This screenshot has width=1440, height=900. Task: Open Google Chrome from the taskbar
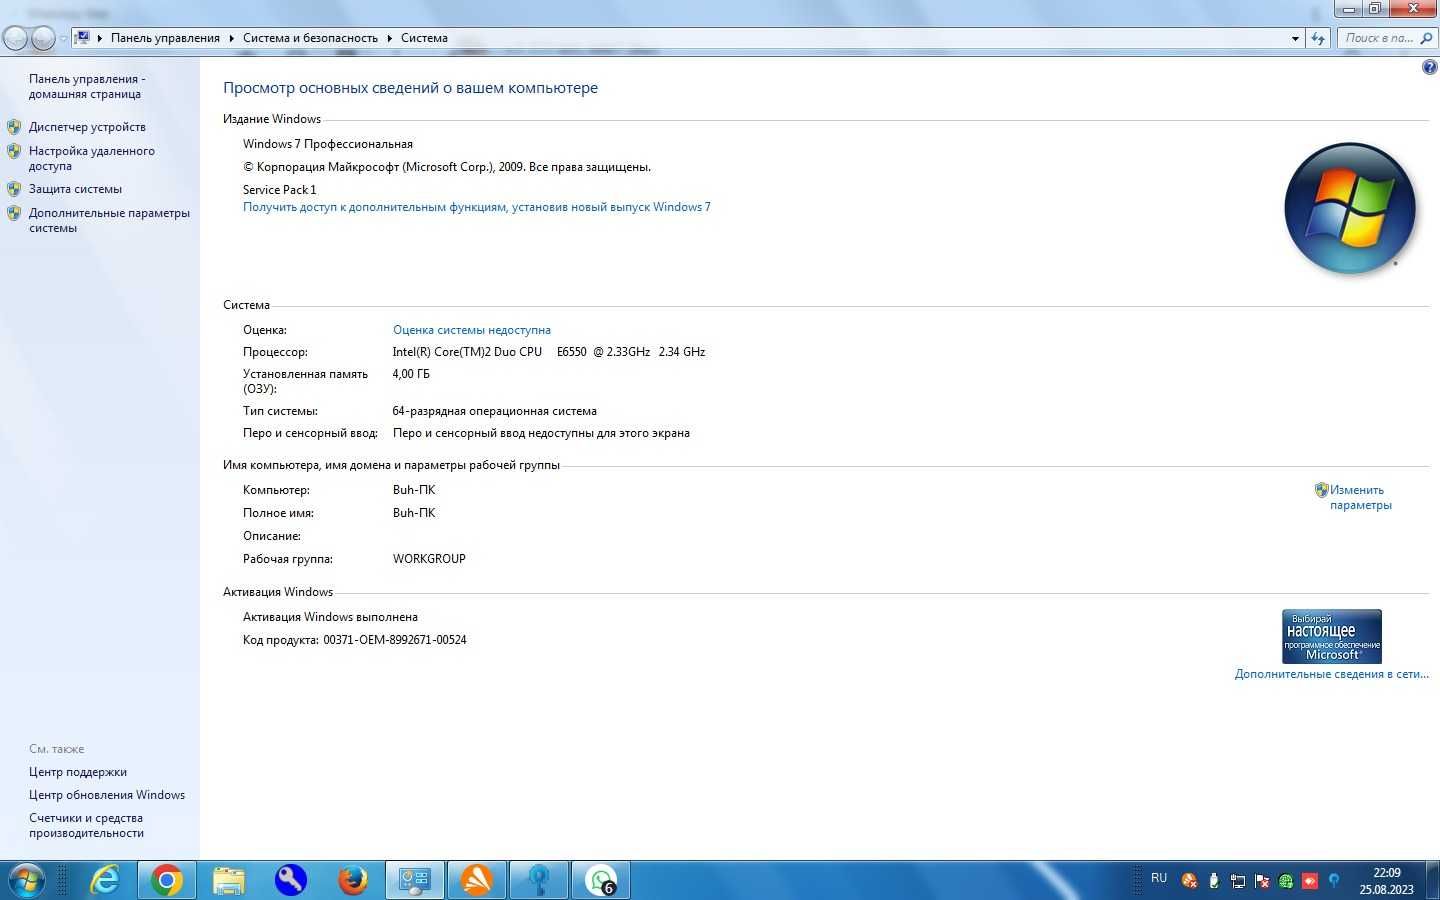point(166,880)
